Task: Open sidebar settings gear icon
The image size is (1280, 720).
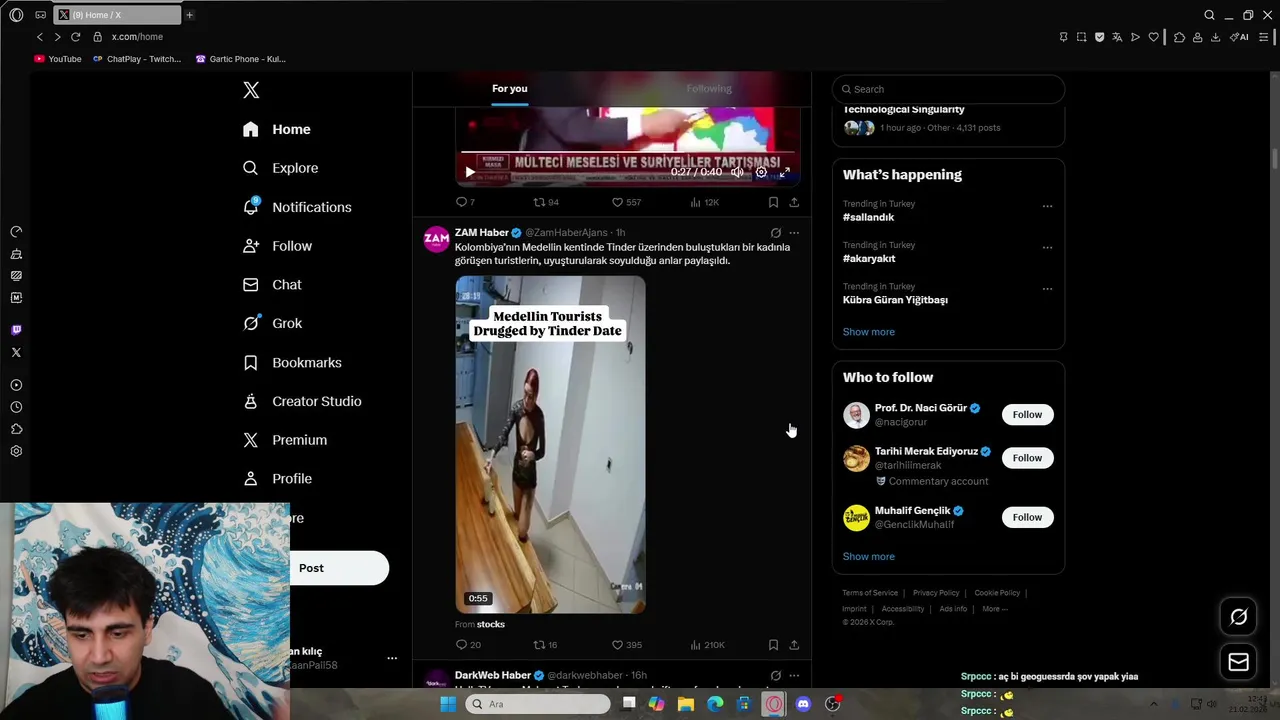Action: click(x=16, y=451)
